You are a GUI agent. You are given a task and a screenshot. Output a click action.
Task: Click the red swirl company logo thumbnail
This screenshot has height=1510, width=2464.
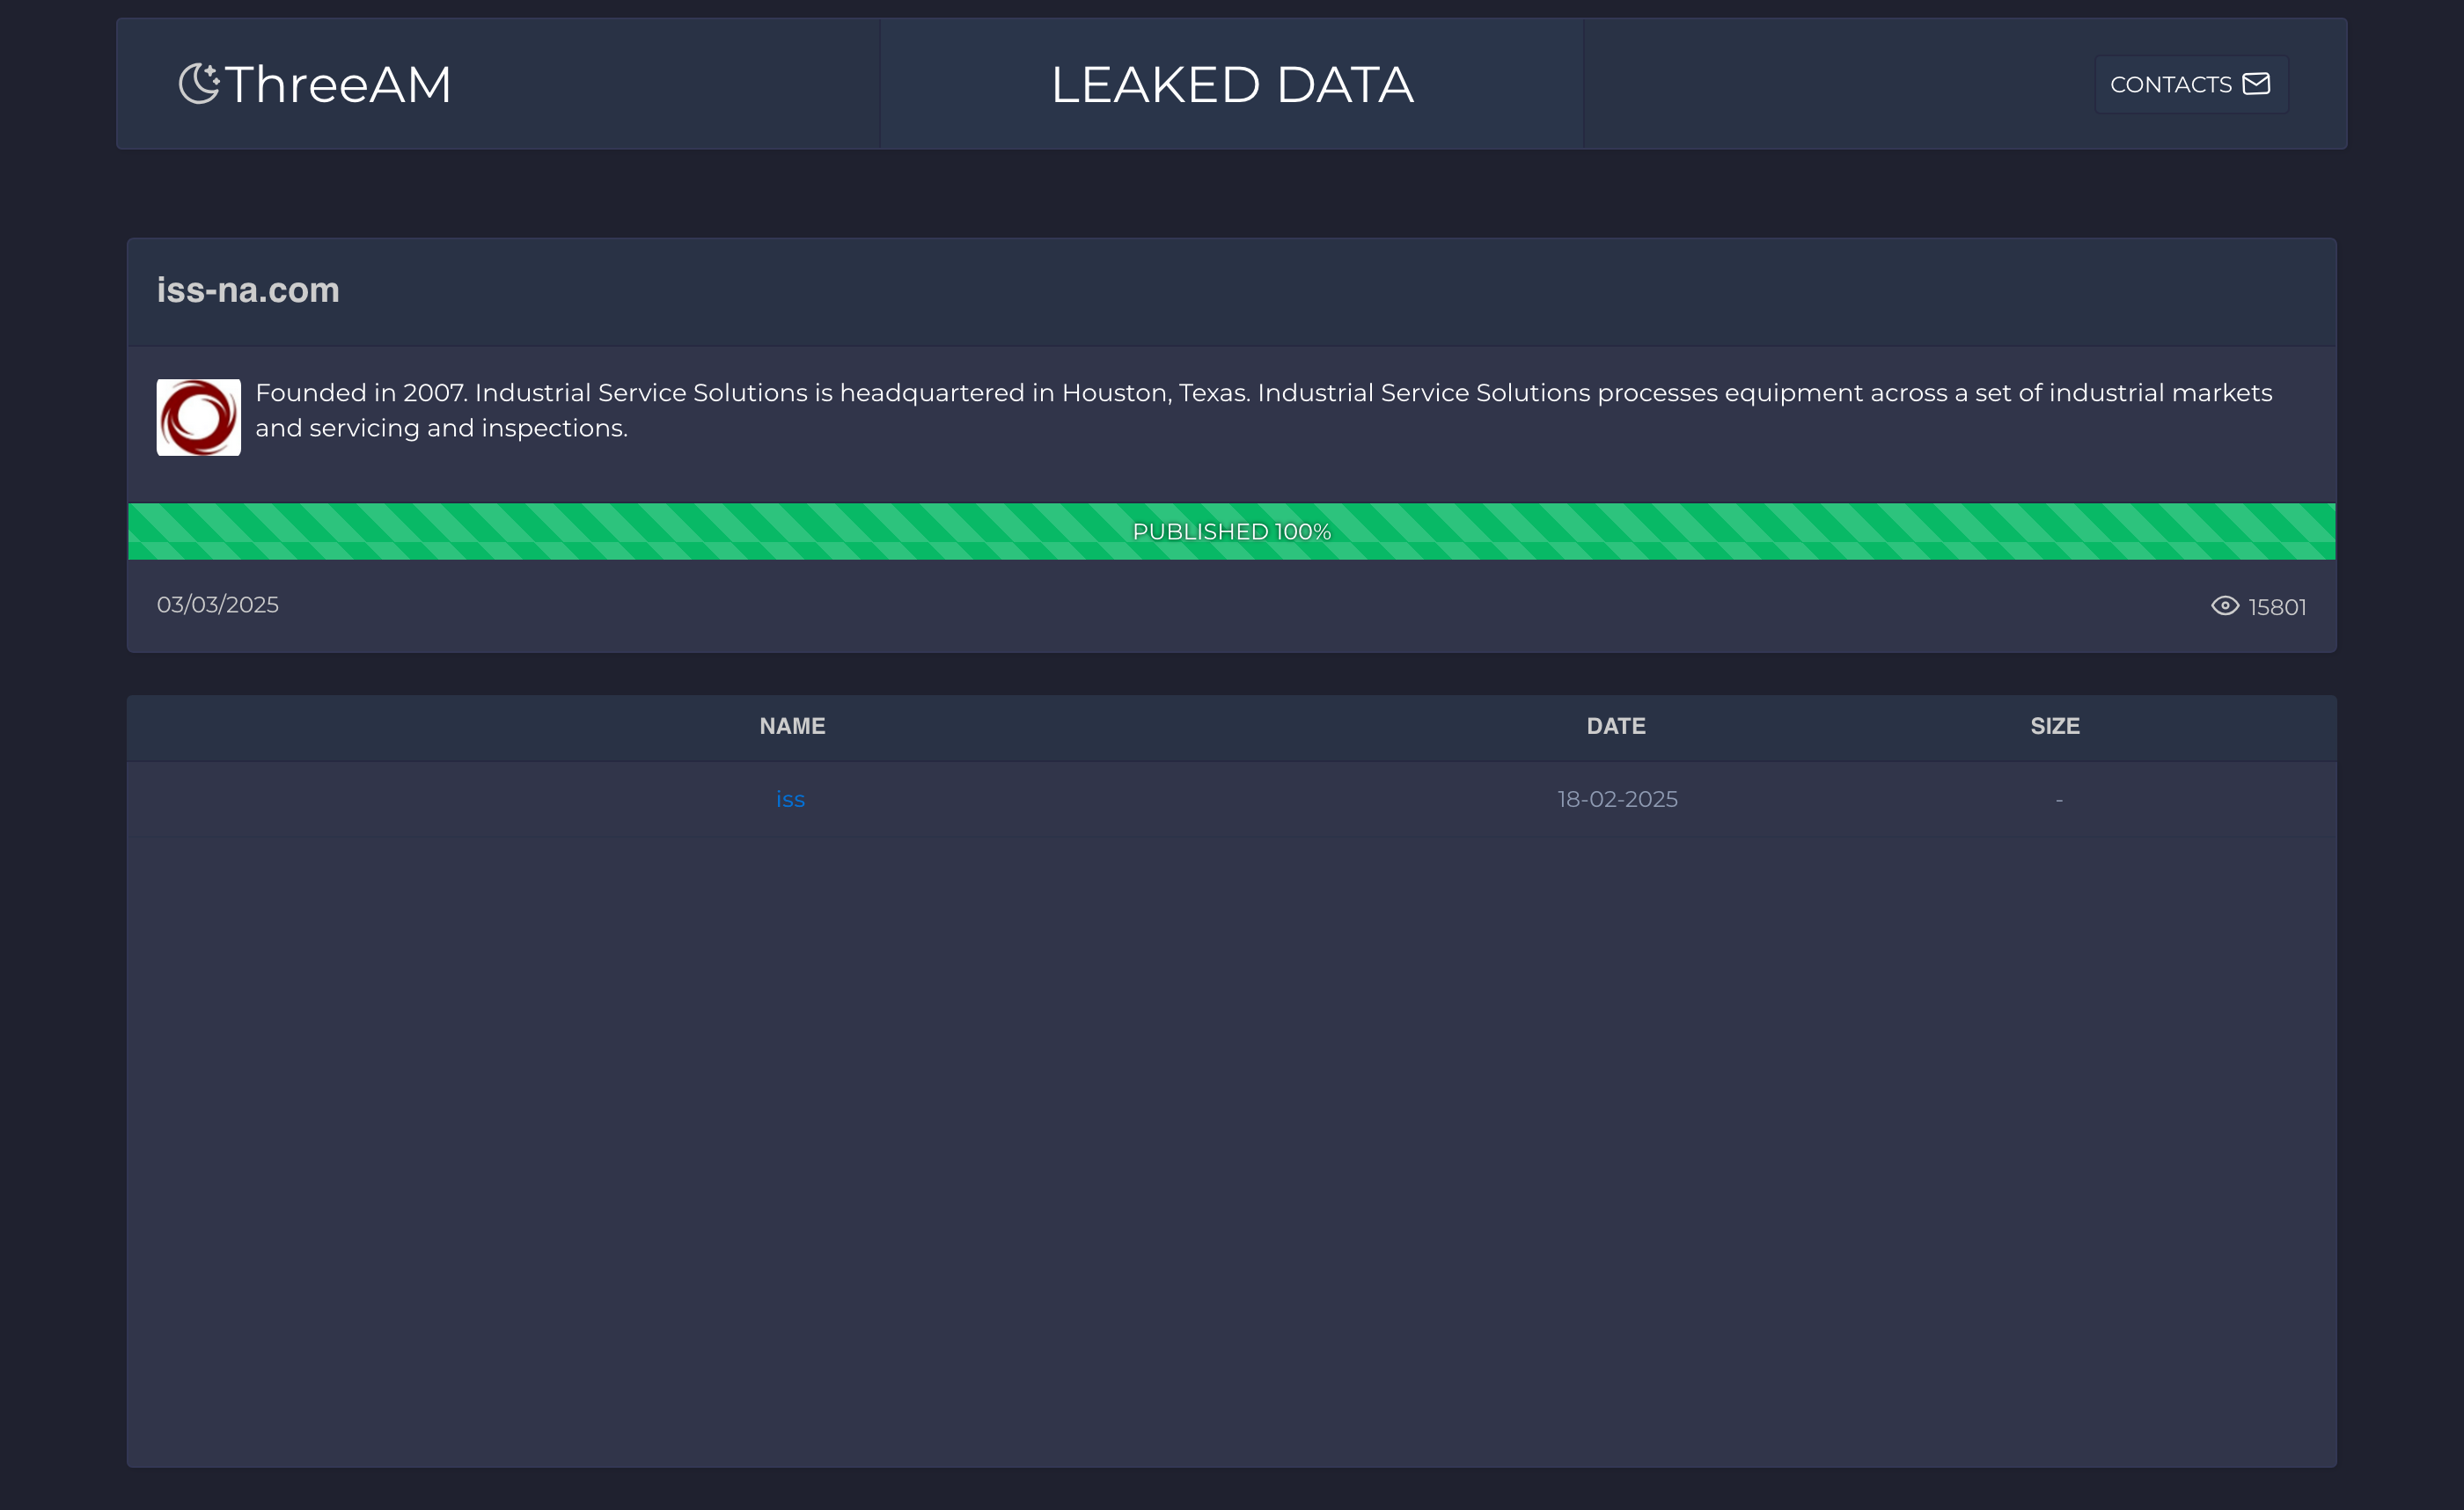pos(199,417)
